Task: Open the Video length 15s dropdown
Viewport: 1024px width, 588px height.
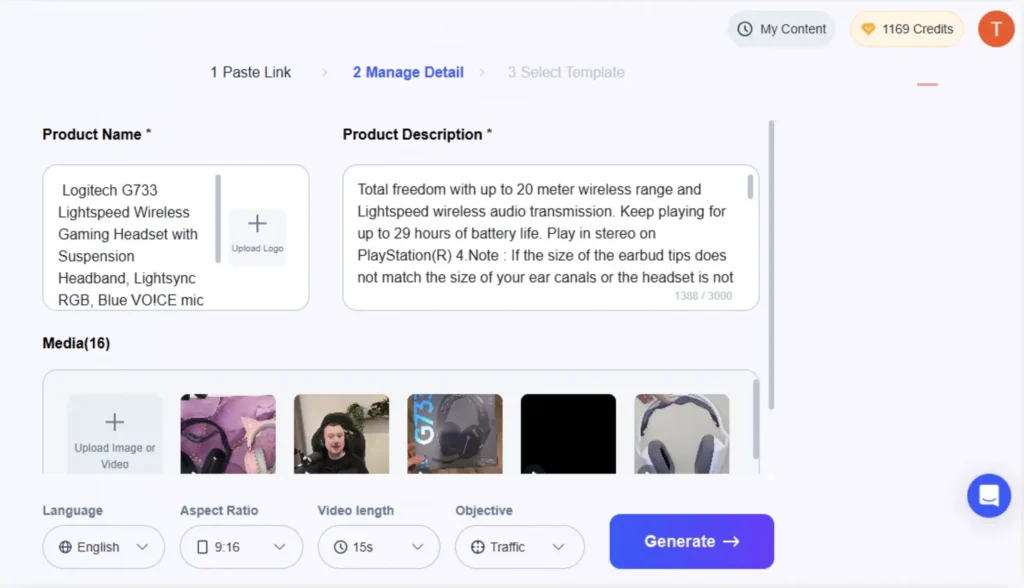Action: (378, 547)
